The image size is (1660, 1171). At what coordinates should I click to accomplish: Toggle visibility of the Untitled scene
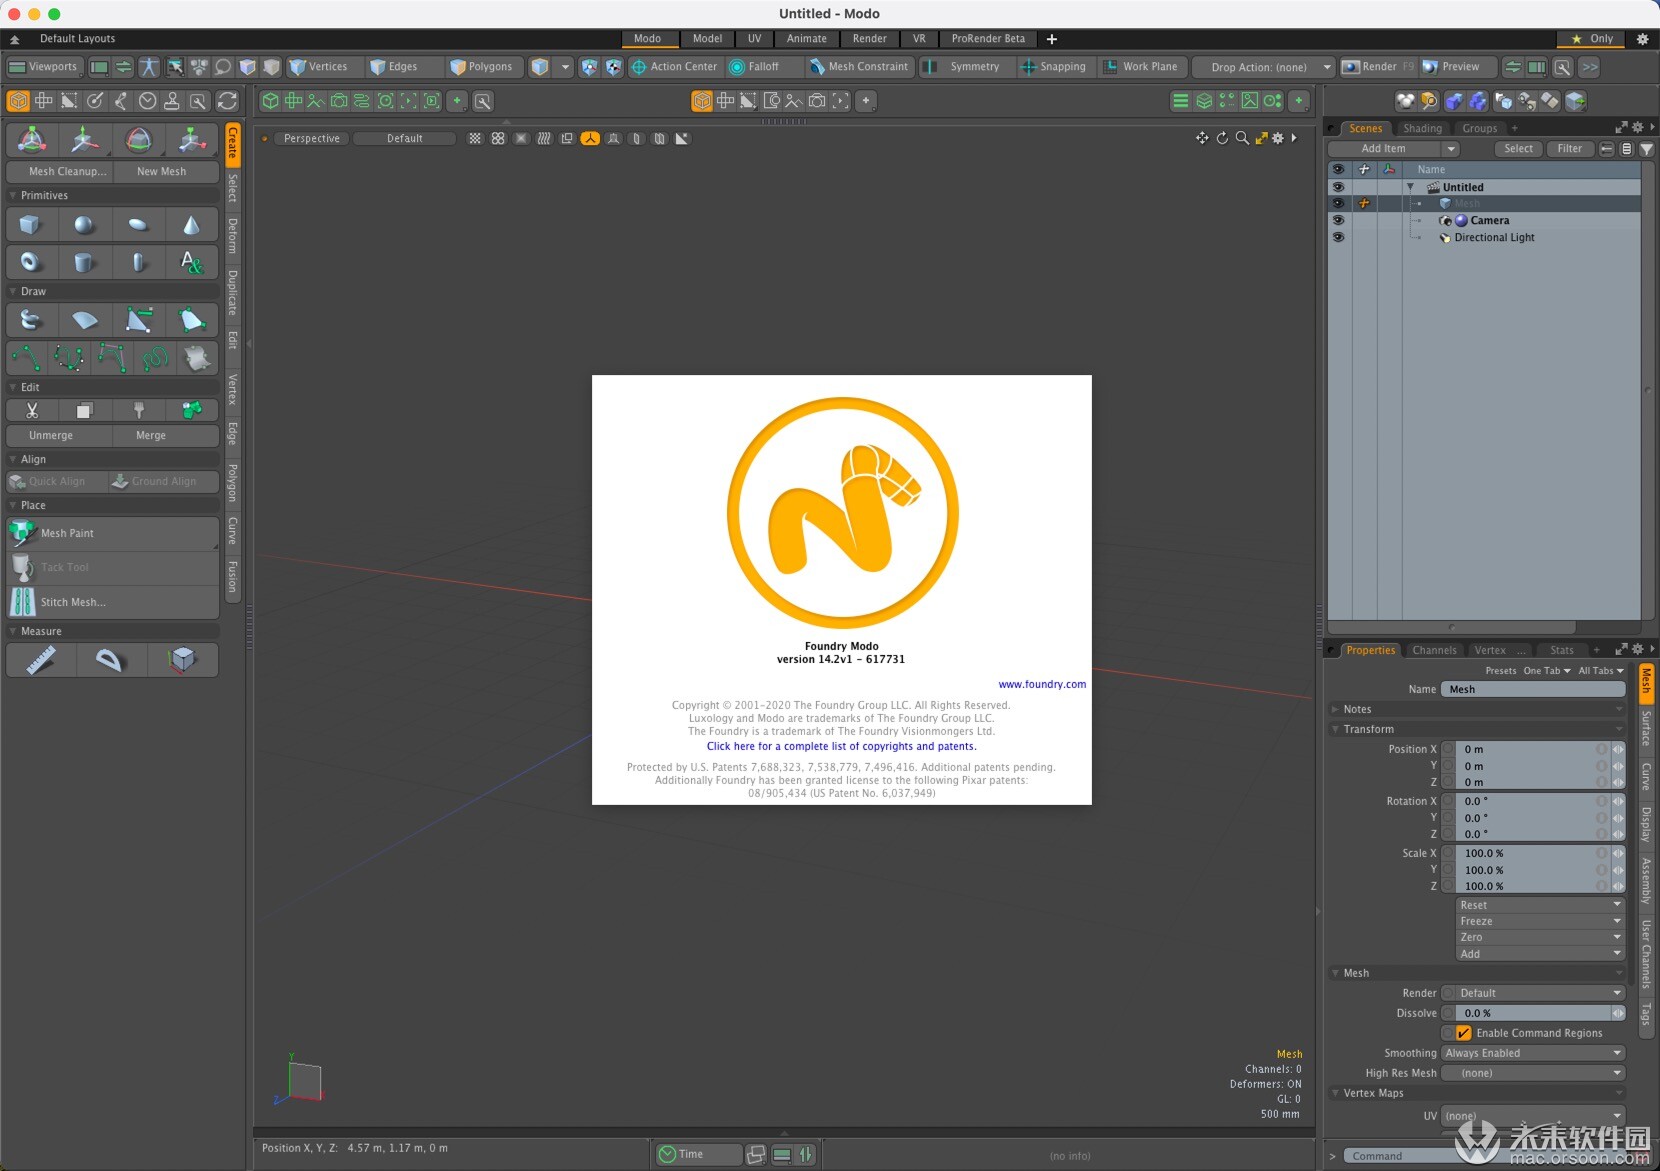tap(1338, 187)
